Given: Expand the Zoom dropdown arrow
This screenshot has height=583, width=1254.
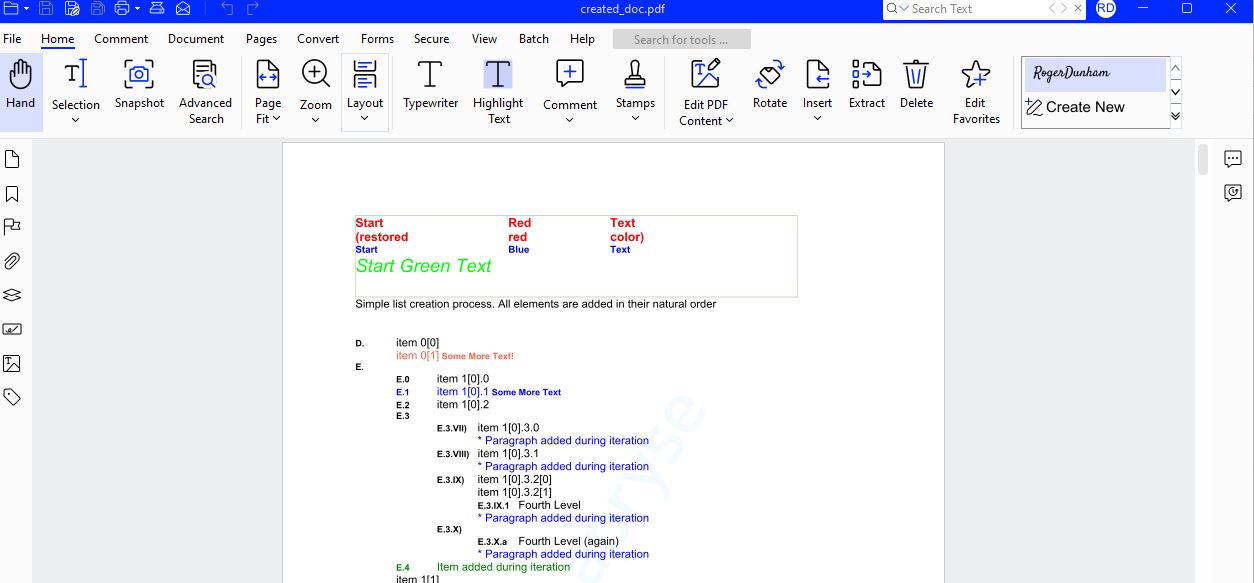Looking at the screenshot, I should (x=316, y=120).
